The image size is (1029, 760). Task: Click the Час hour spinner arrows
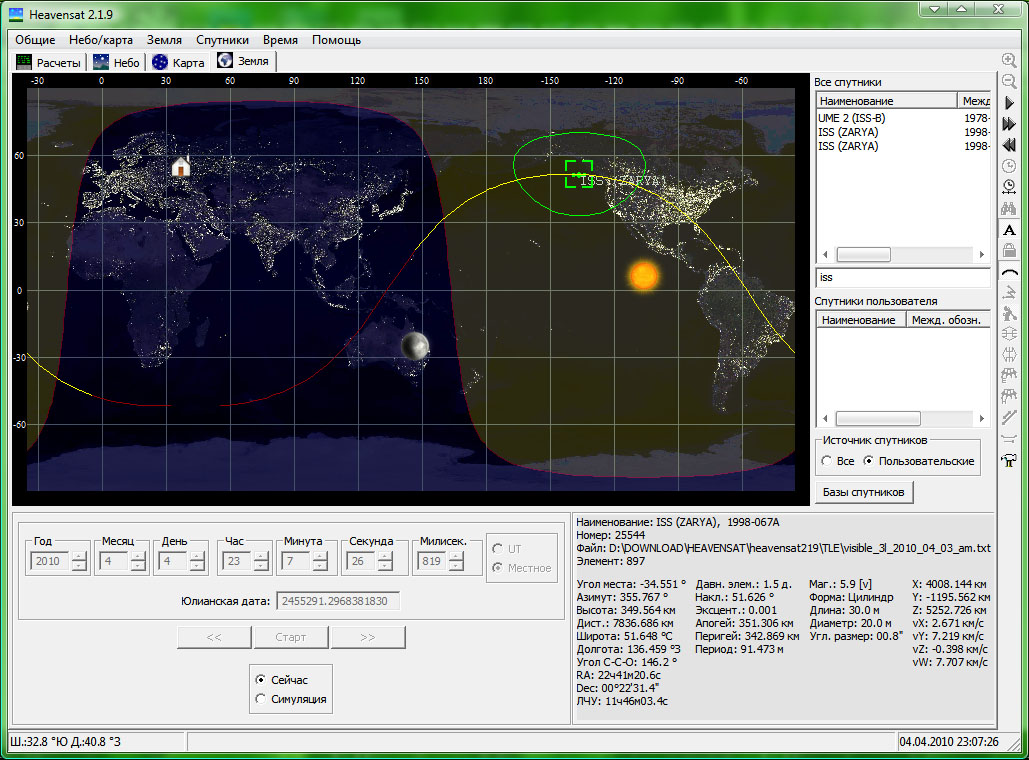(x=261, y=561)
